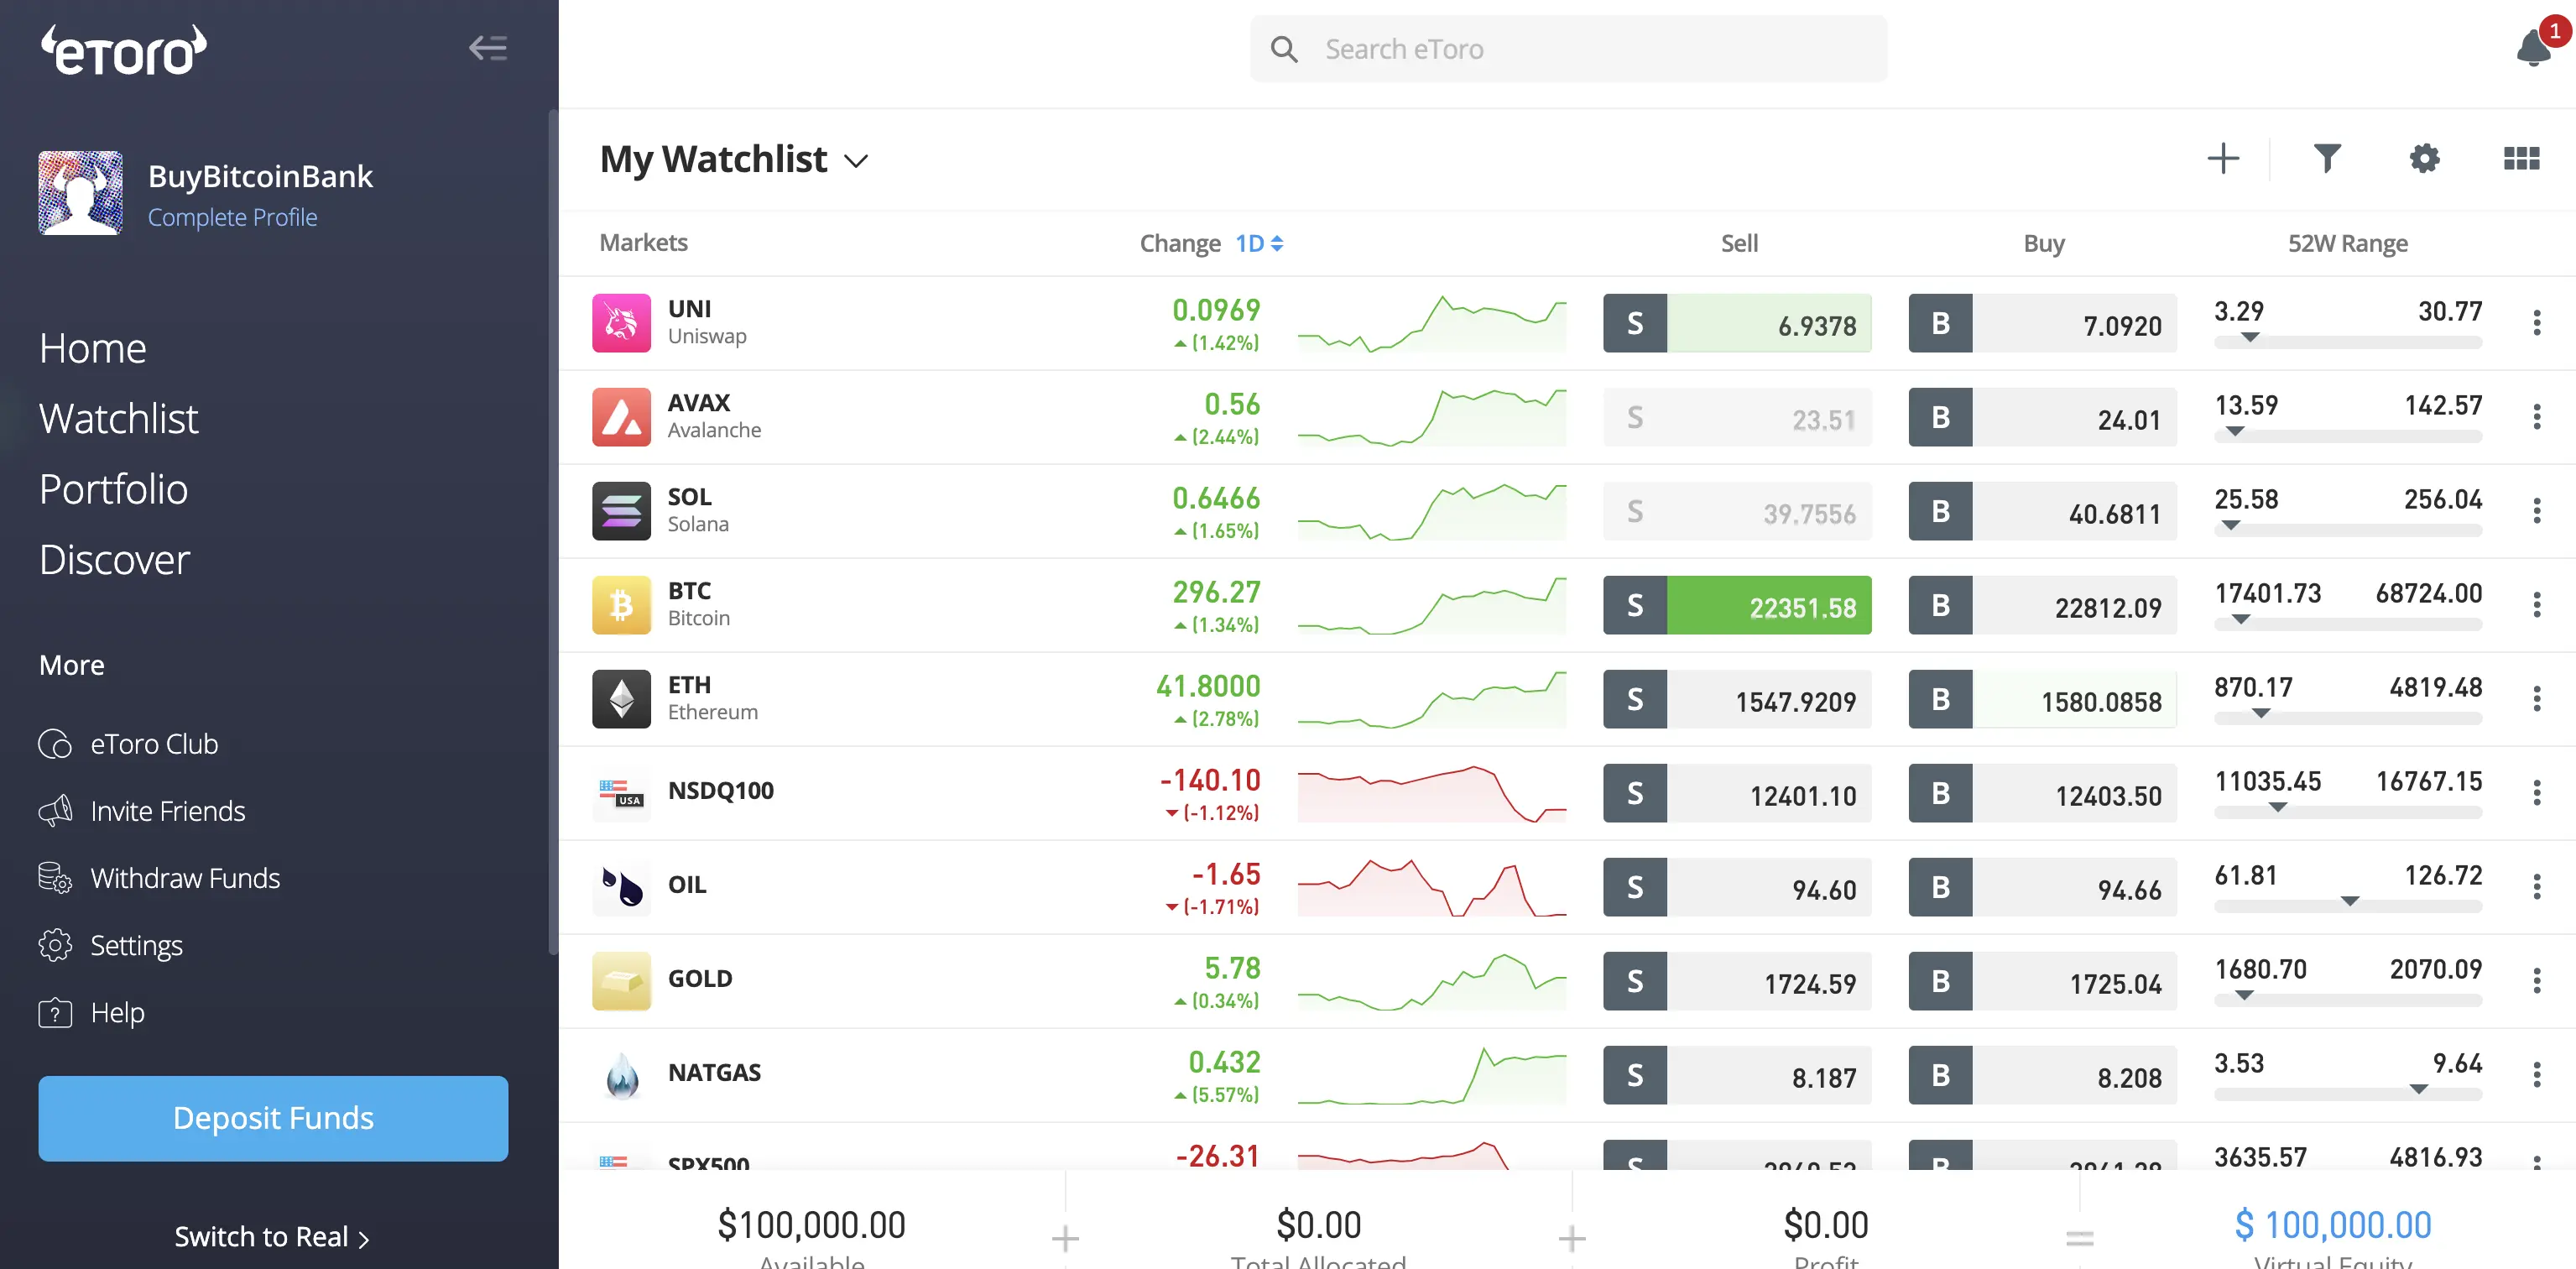Click the Deposit Funds button
Screen dimensions: 2576x1269
click(x=273, y=1118)
